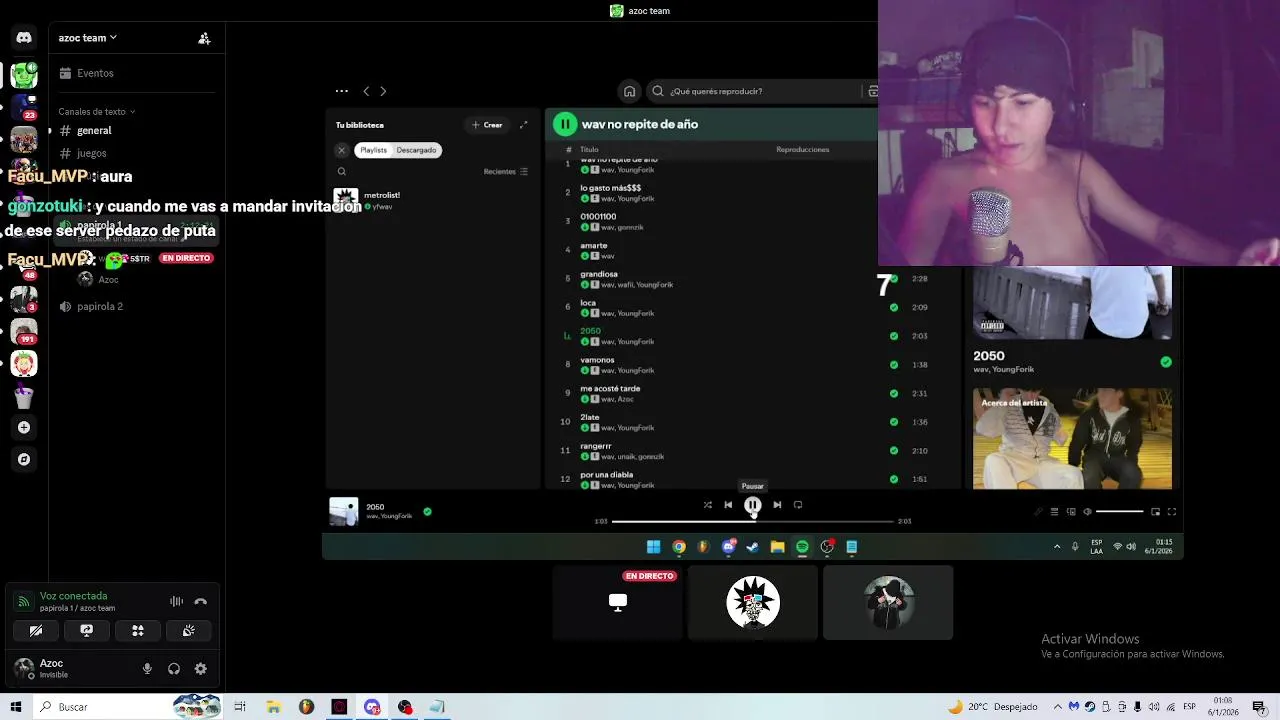Expand the Tu biblioteca panel
The width and height of the screenshot is (1280, 720).
click(523, 125)
